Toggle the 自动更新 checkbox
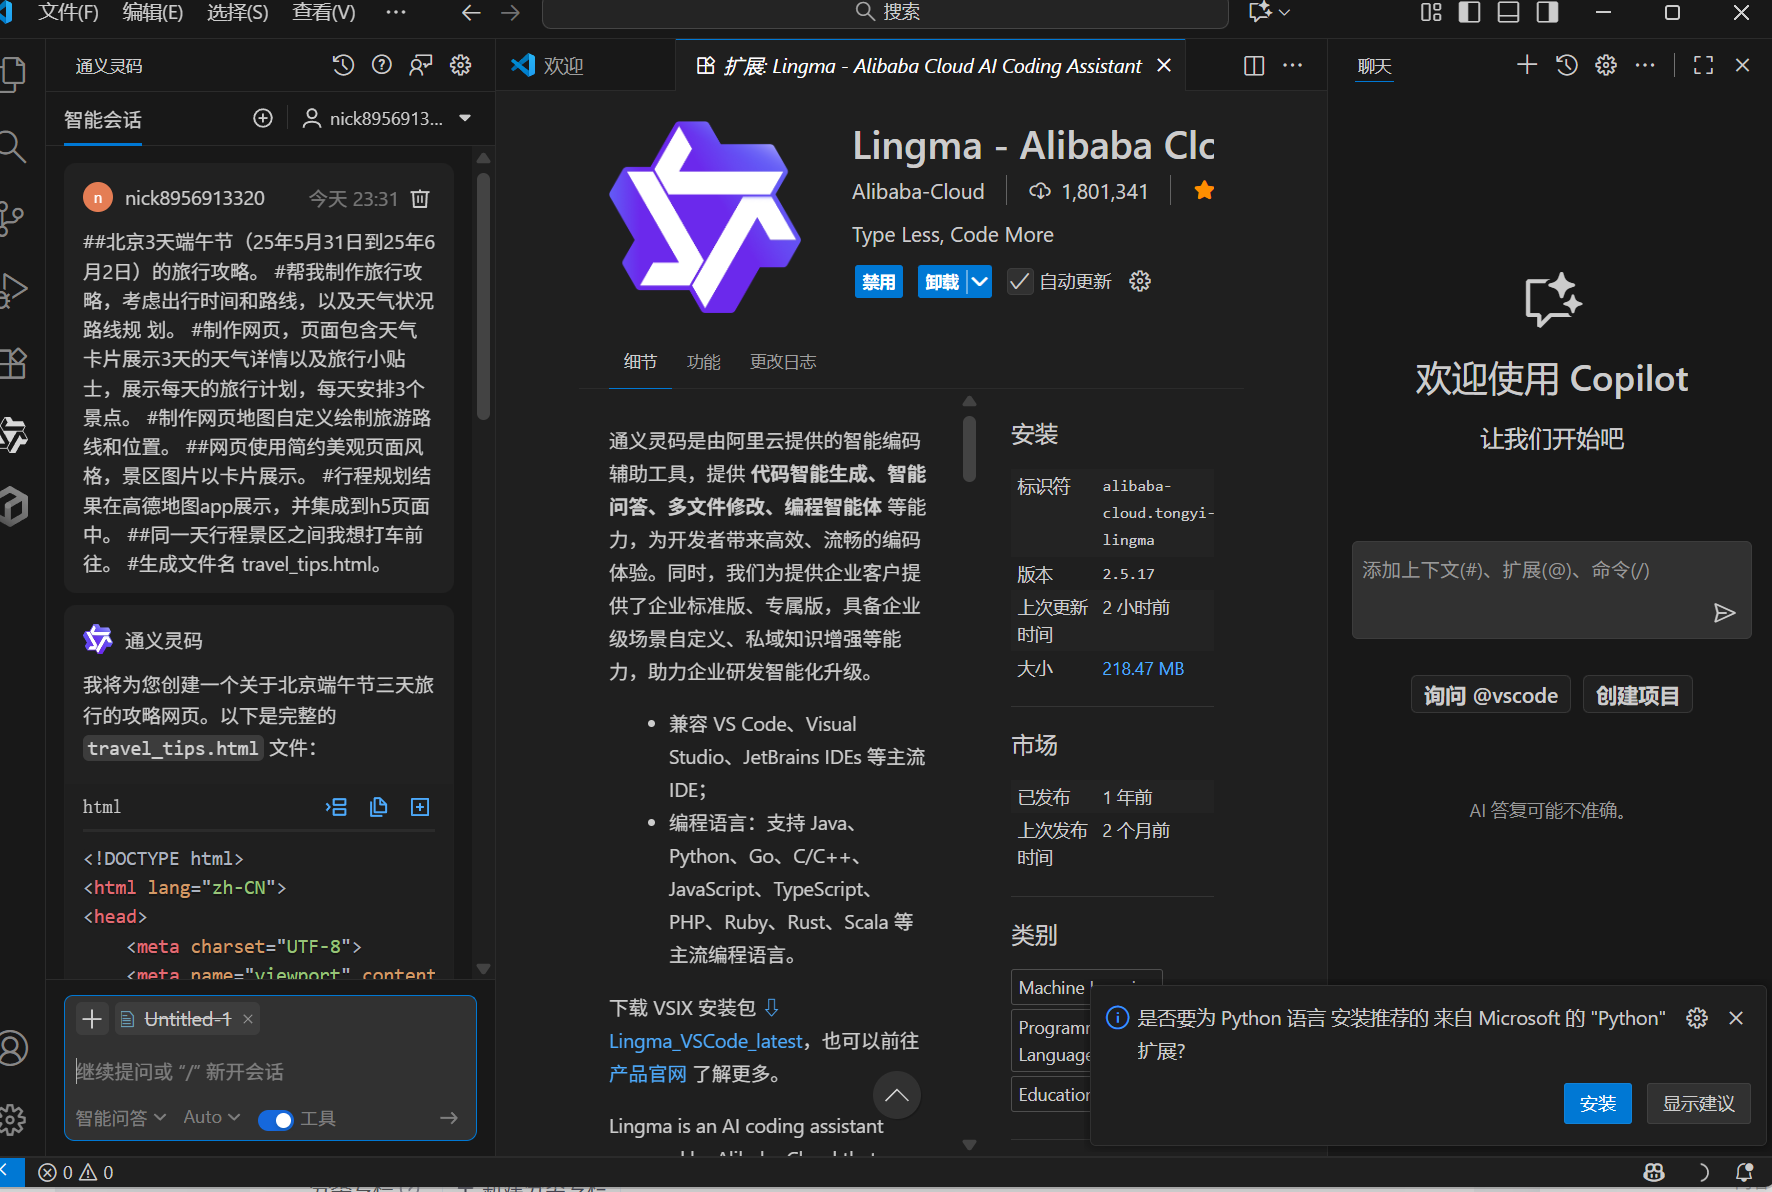The image size is (1772, 1192). tap(1019, 282)
